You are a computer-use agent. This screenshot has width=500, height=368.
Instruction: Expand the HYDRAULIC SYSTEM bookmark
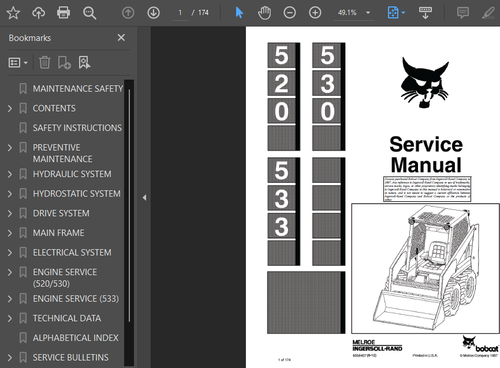coord(10,174)
